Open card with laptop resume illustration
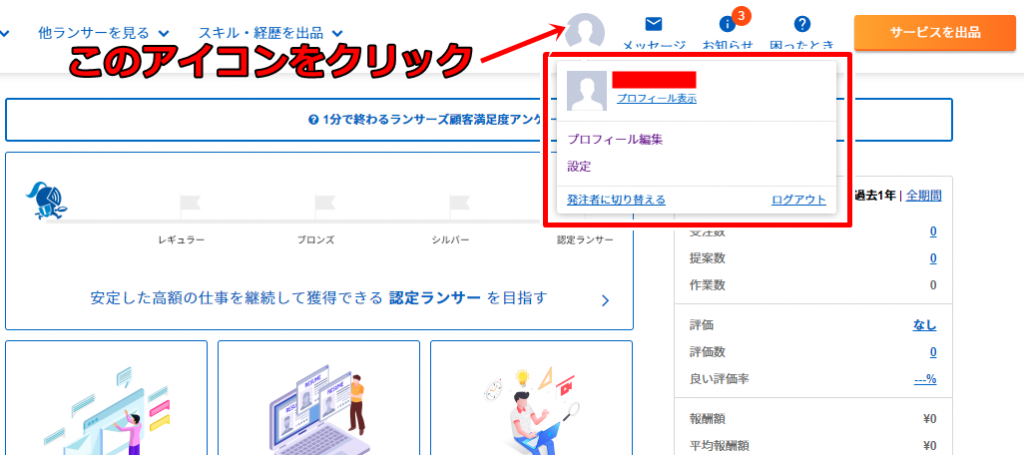This screenshot has height=455, width=1024. [x=319, y=398]
